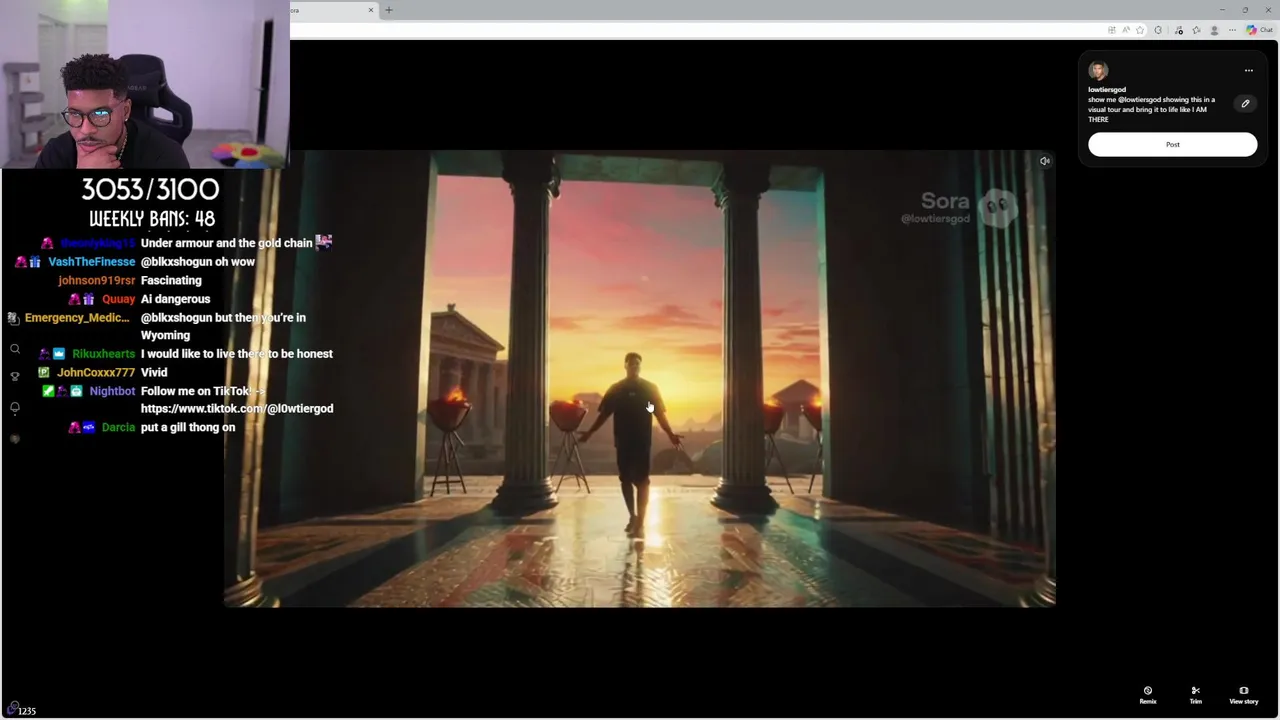Click the apps grid icon in address bar

[x=1112, y=30]
